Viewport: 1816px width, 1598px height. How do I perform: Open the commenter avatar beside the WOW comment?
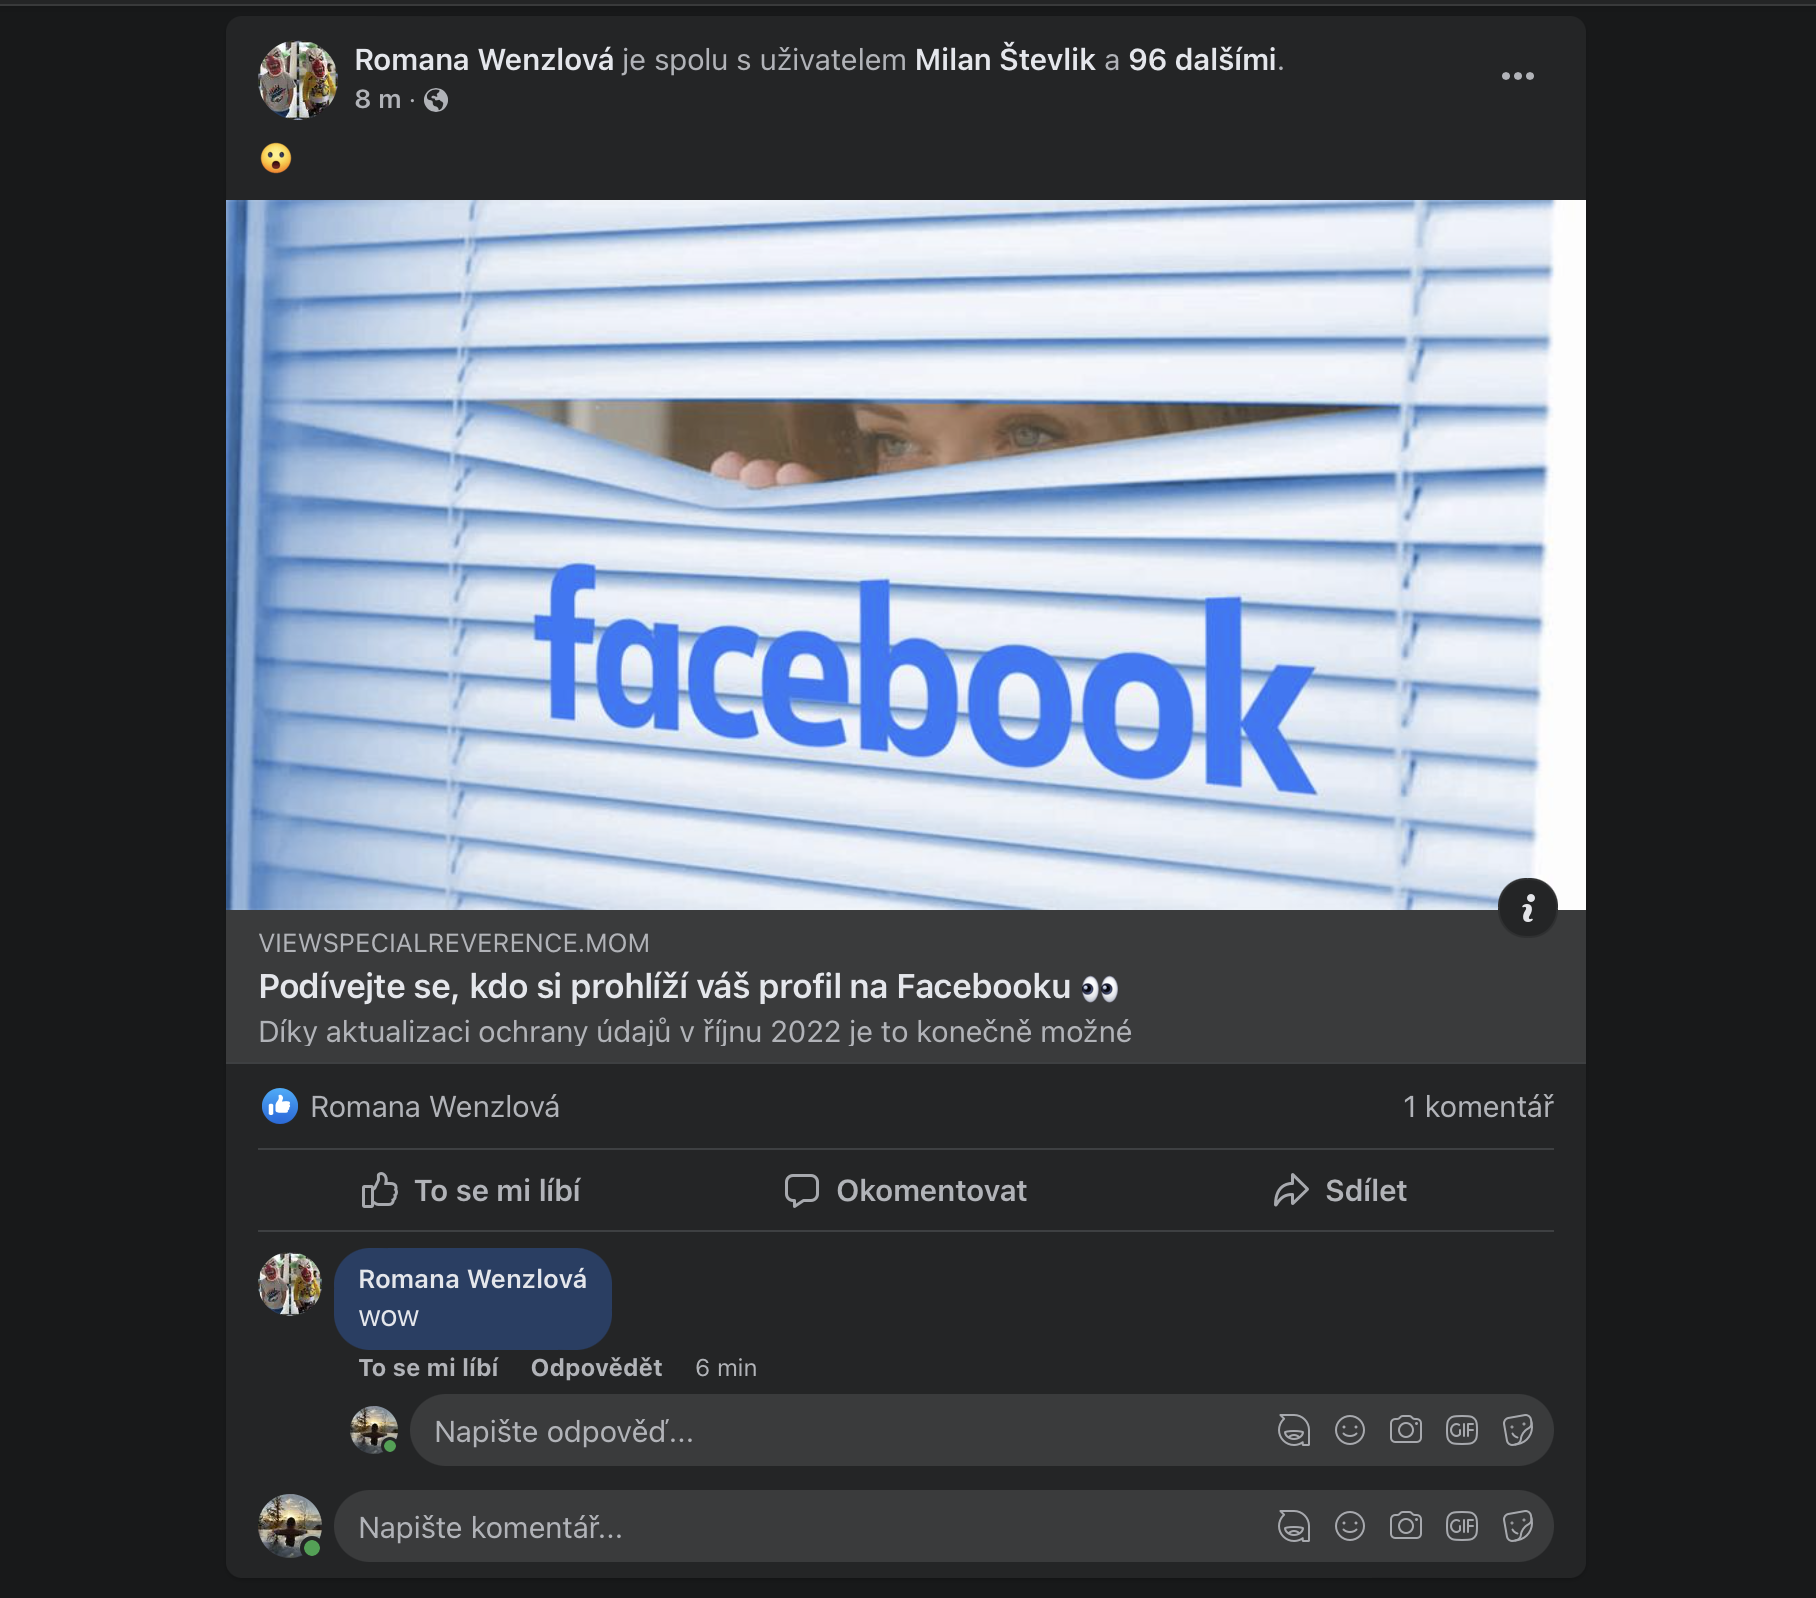point(290,1284)
